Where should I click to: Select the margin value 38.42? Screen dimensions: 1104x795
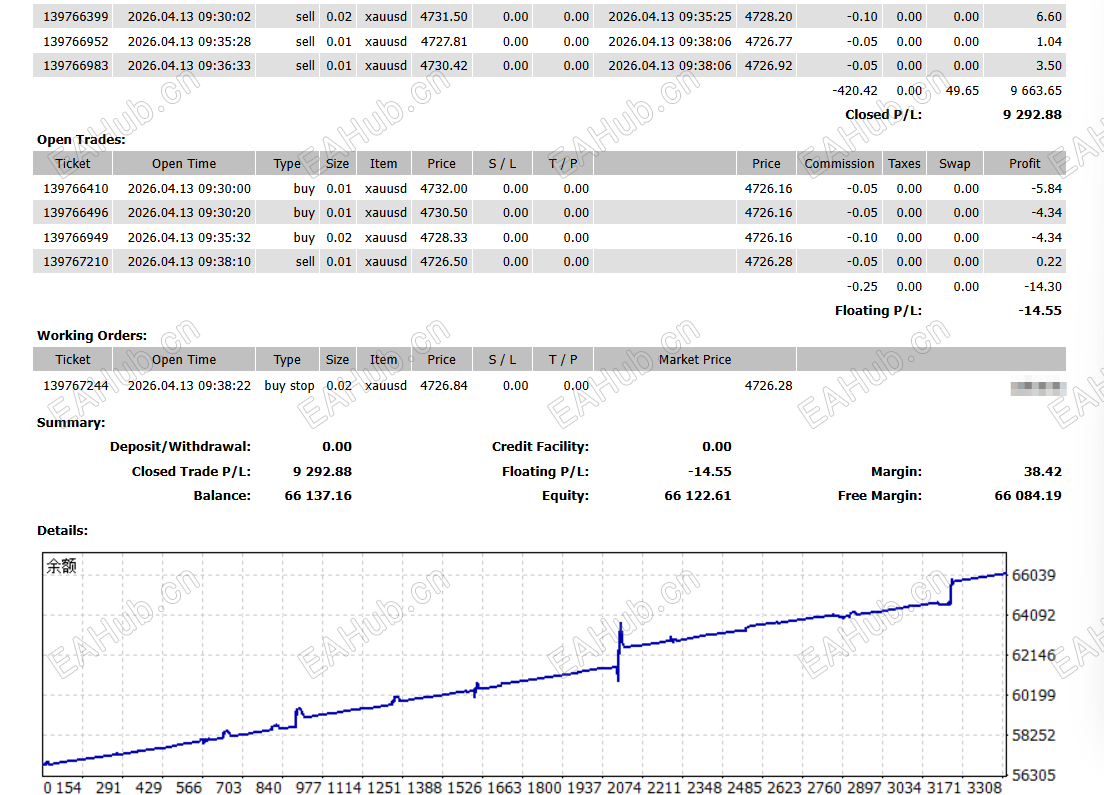[1043, 471]
